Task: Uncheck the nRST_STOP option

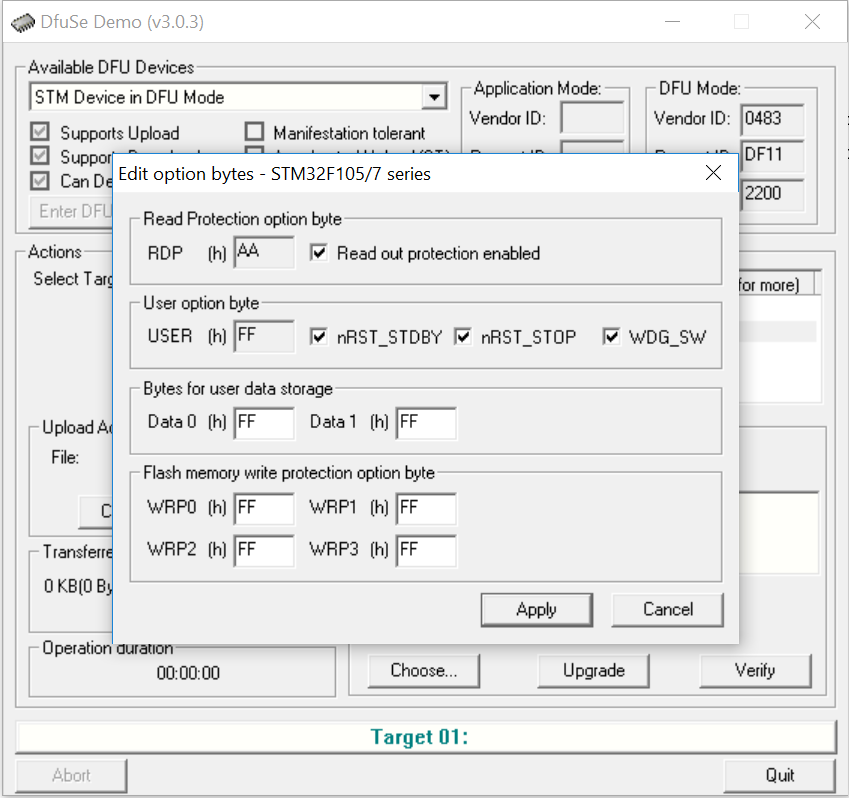Action: pyautogui.click(x=462, y=337)
